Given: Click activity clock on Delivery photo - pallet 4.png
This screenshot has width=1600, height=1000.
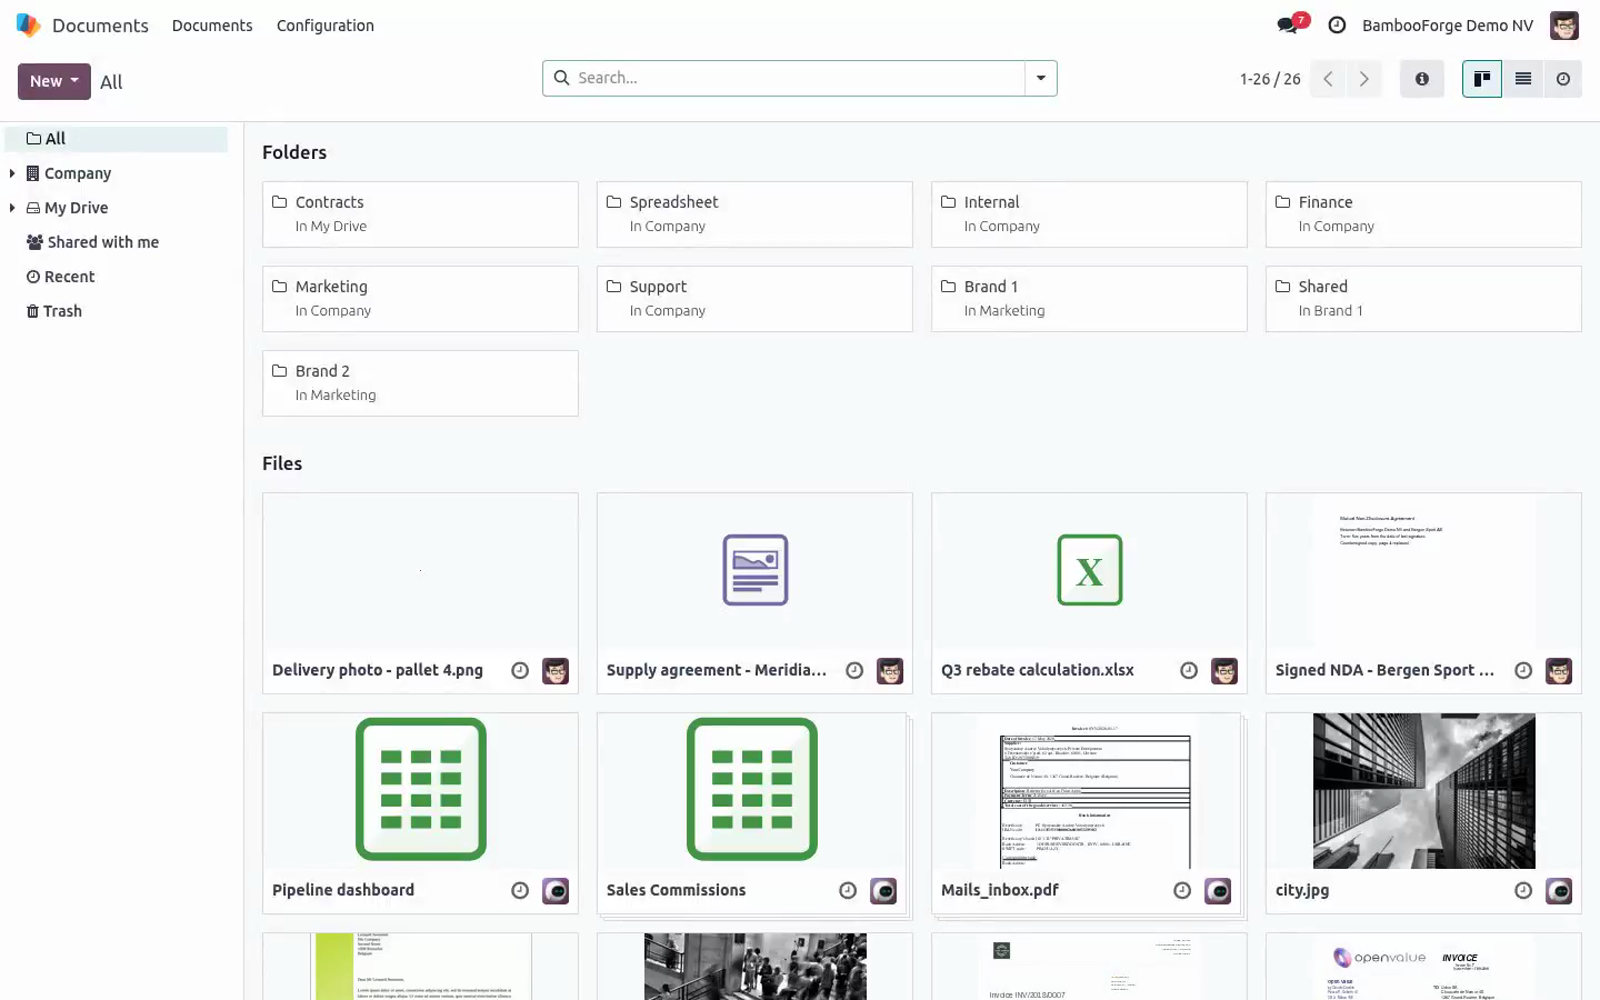Looking at the screenshot, I should [520, 671].
